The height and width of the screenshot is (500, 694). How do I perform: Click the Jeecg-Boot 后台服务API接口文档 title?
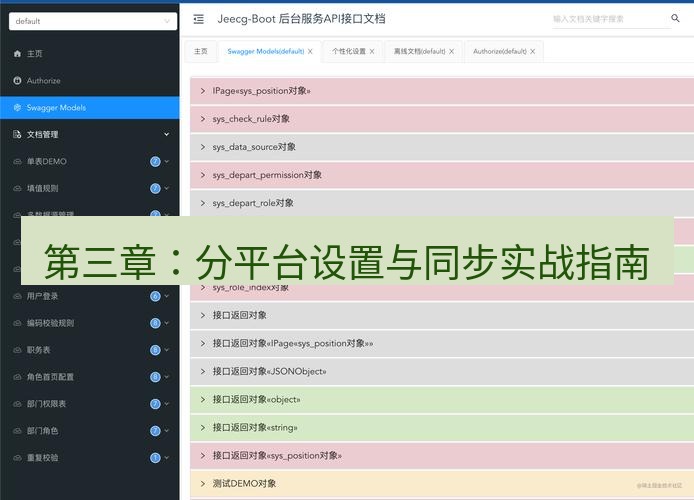pos(301,19)
